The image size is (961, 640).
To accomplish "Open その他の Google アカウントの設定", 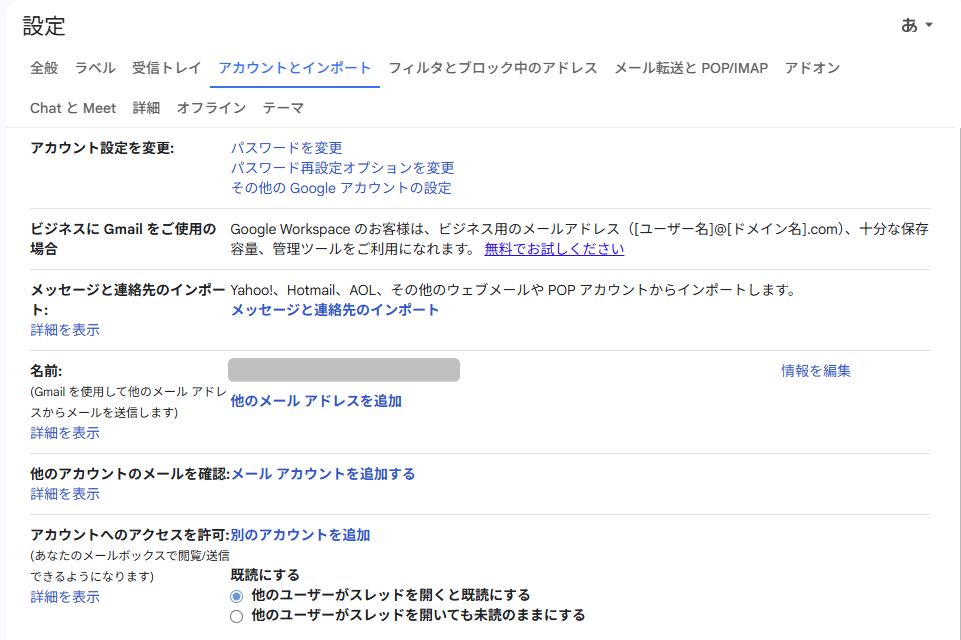I will [x=339, y=189].
